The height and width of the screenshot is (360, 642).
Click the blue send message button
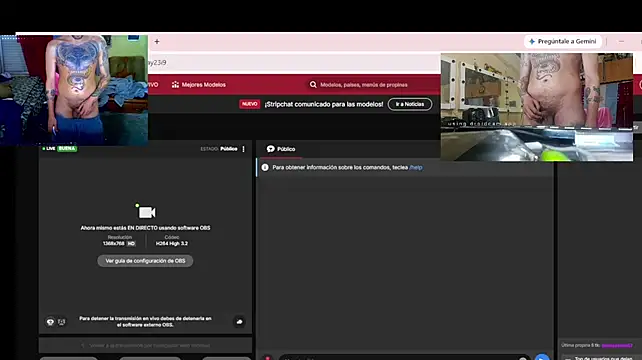tap(542, 358)
